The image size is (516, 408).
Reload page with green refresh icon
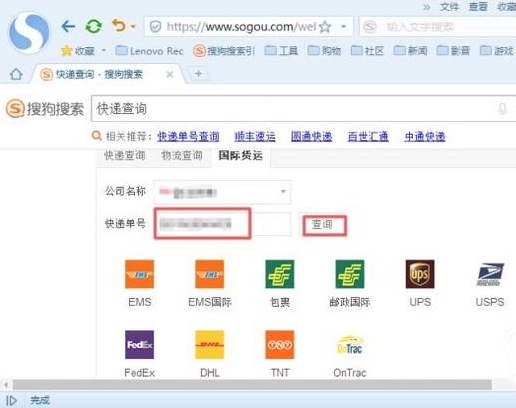[93, 26]
